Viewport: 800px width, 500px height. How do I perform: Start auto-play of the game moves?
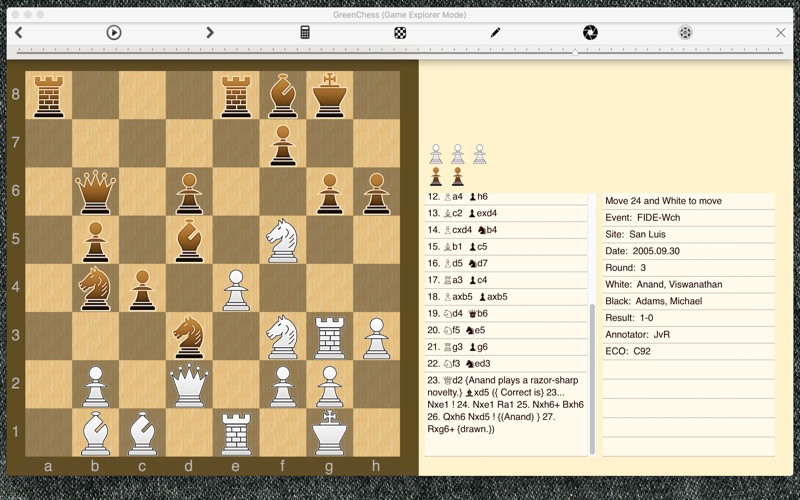click(x=114, y=33)
